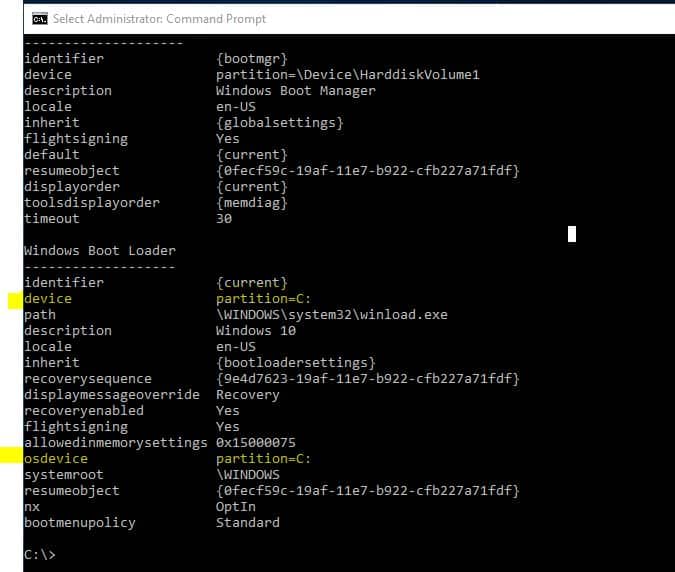Click the timeout value '30'
Screen dimensions: 675x572
tap(224, 219)
